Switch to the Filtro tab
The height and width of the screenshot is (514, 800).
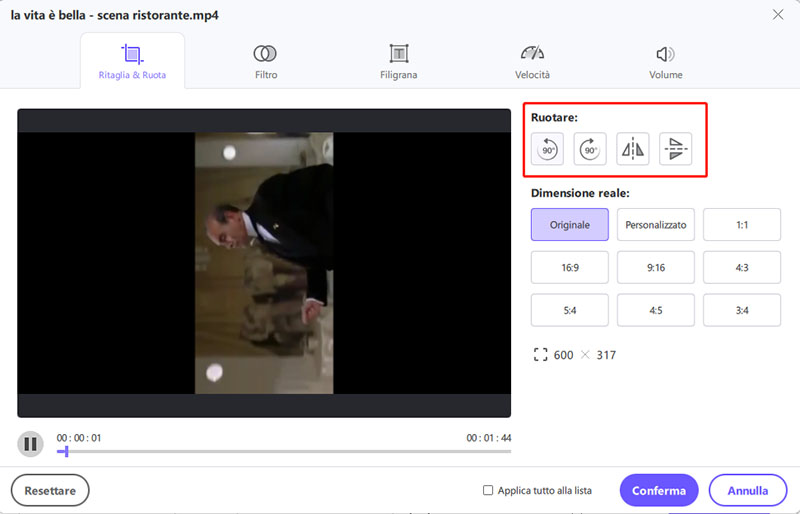[x=265, y=61]
